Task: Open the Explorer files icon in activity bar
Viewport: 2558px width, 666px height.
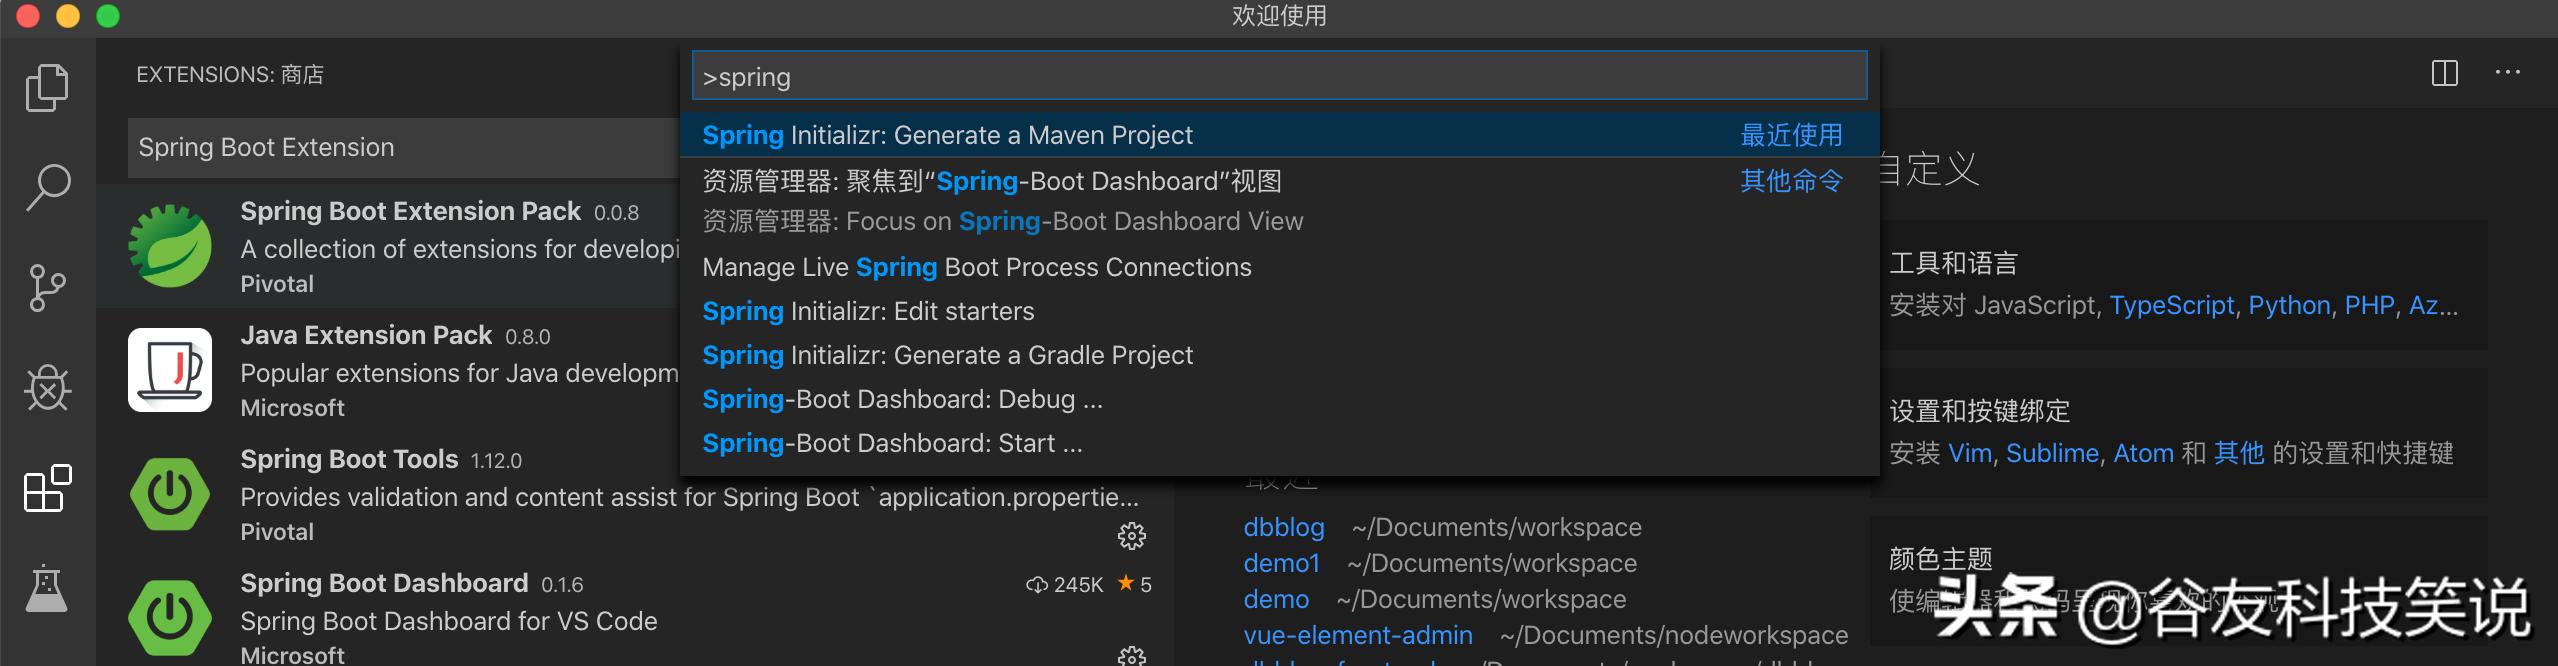Action: click(47, 88)
